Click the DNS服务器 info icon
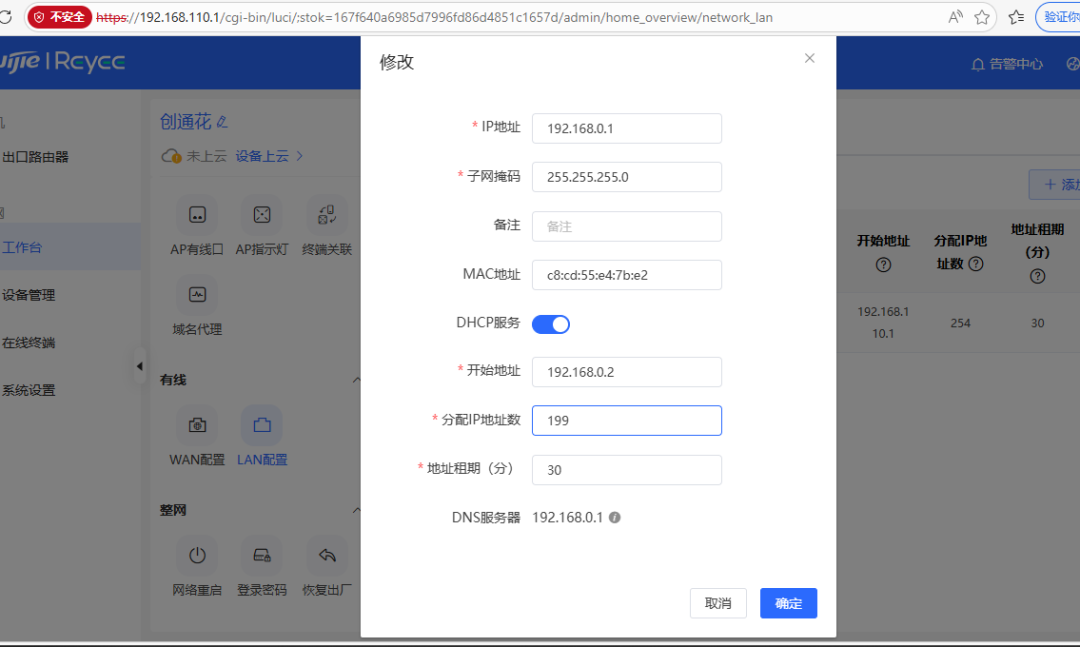The width and height of the screenshot is (1080, 647). click(x=614, y=517)
